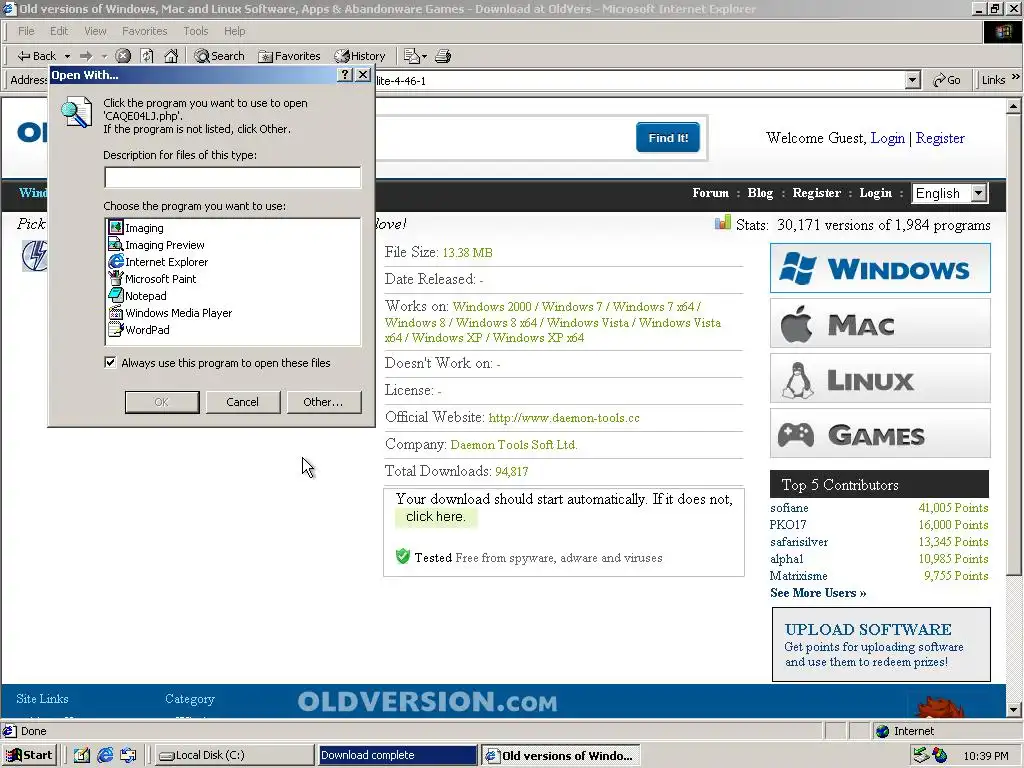Click the Daemon Tools Soft Ltd. company link
Image resolution: width=1024 pixels, height=768 pixels.
[x=514, y=445]
